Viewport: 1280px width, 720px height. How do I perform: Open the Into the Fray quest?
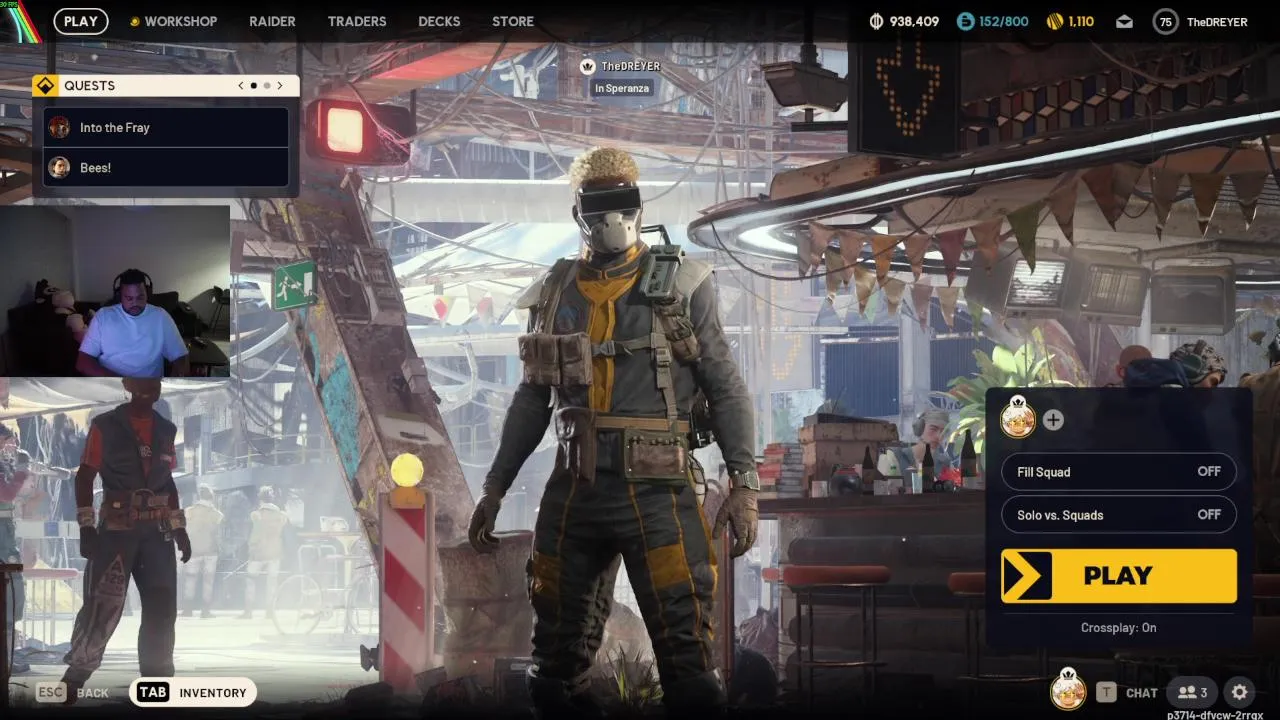point(166,128)
